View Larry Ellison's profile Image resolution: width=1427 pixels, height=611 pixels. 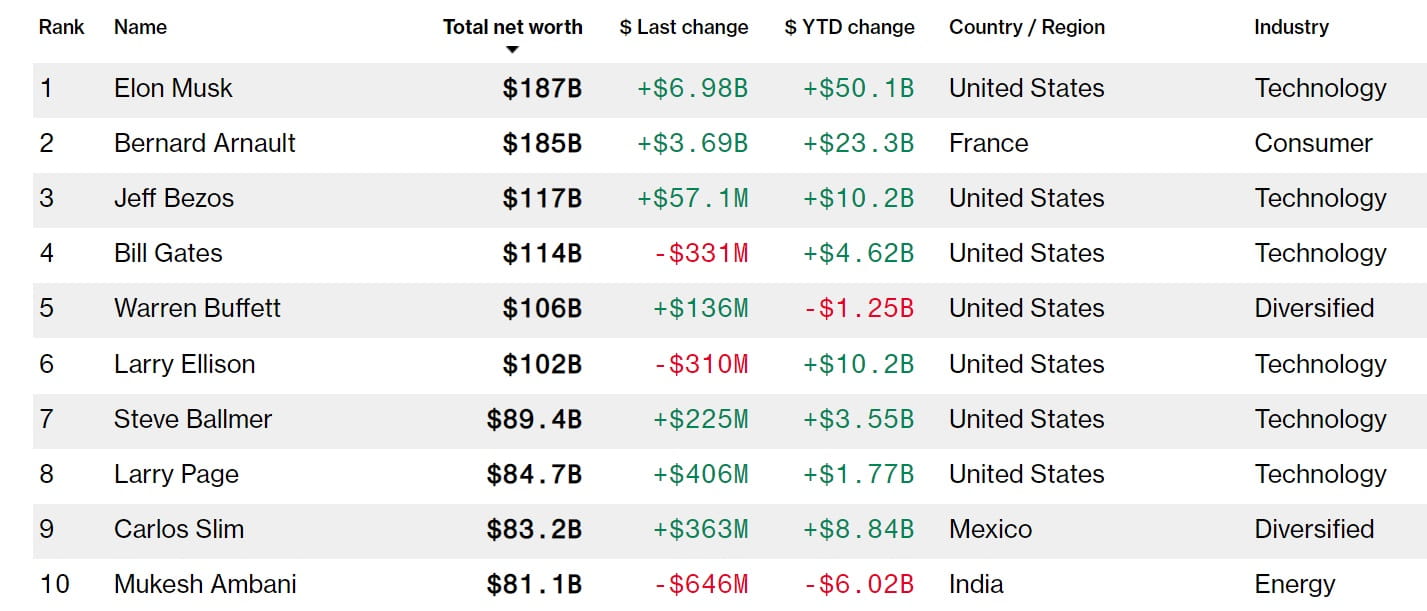[x=184, y=364]
